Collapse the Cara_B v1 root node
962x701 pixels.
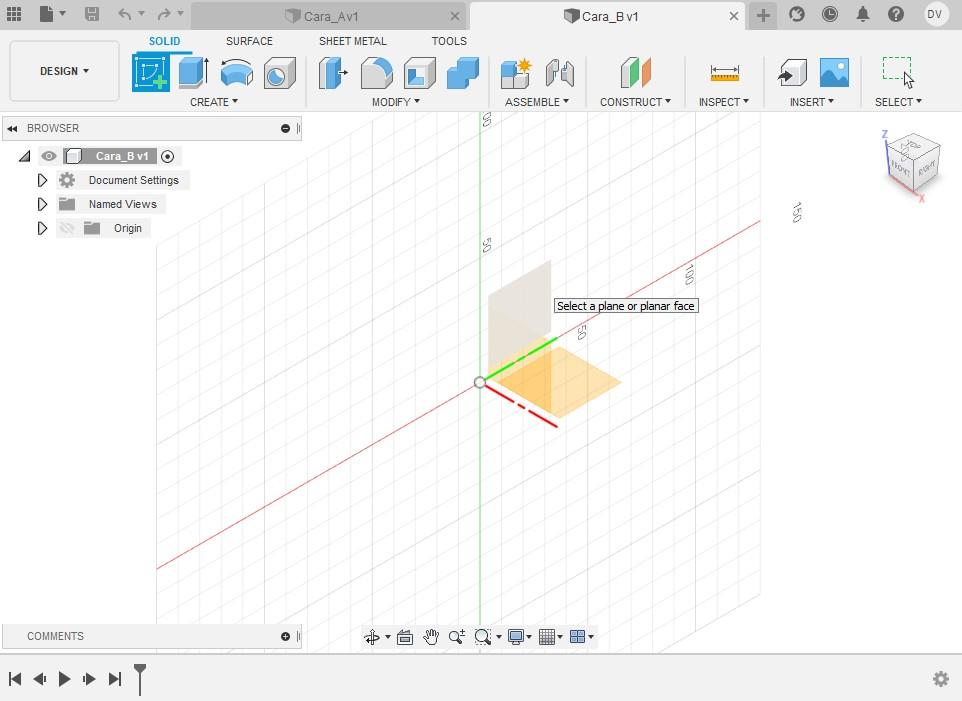25,156
